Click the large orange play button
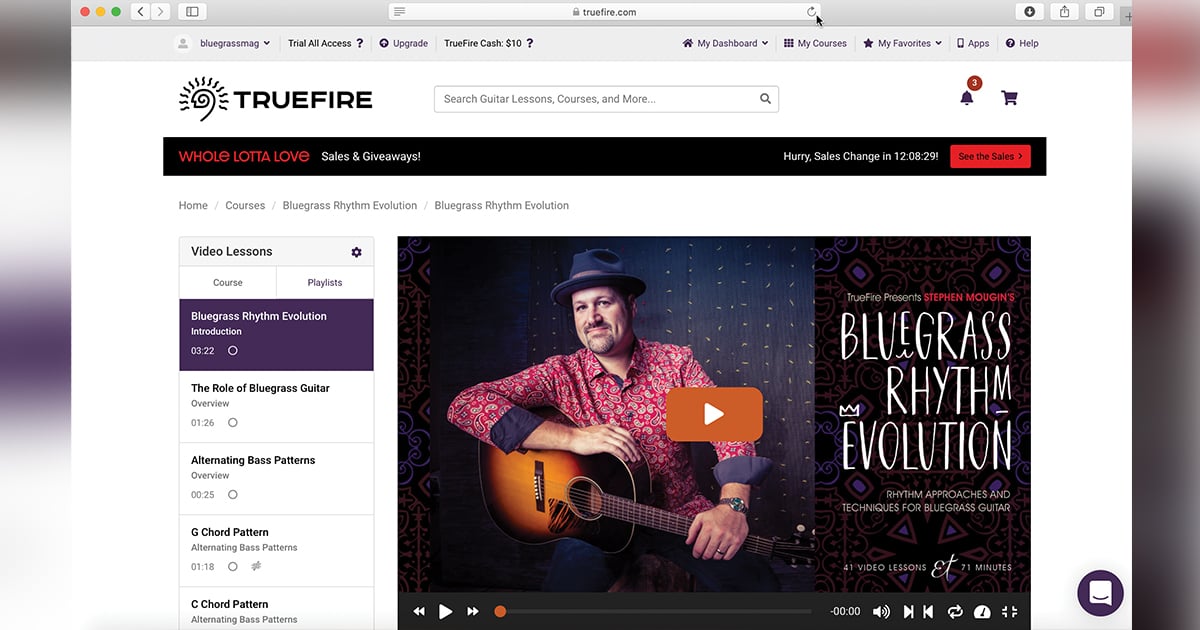Image resolution: width=1200 pixels, height=630 pixels. click(x=714, y=414)
